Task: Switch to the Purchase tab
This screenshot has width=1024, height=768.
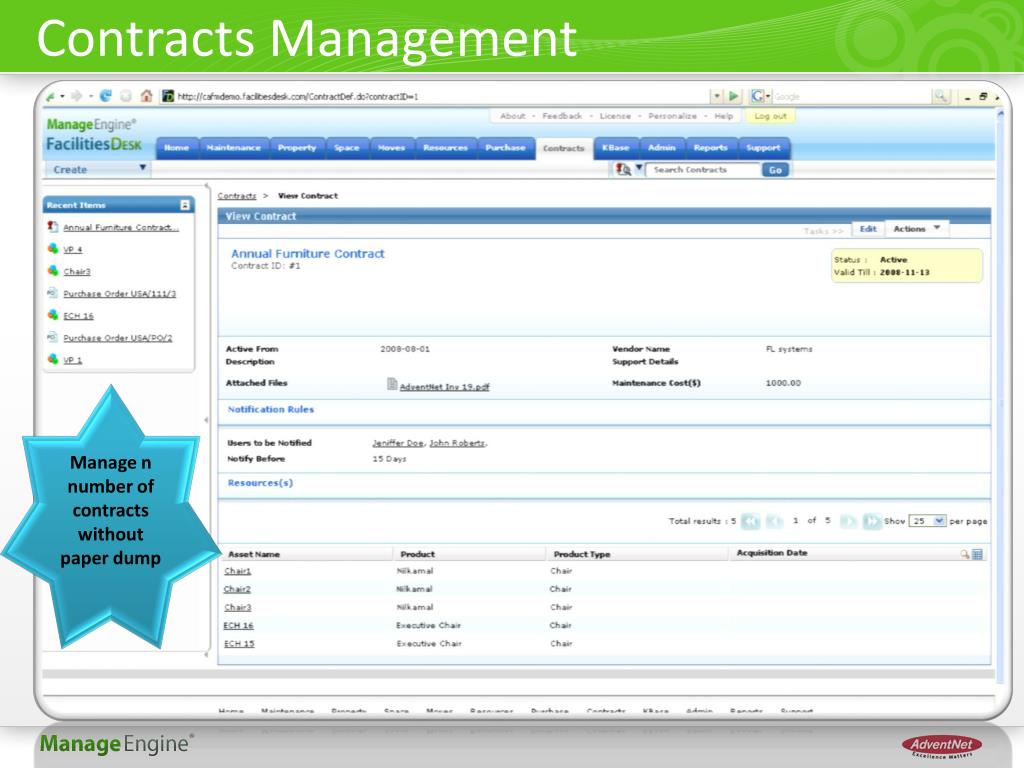Action: pyautogui.click(x=505, y=148)
